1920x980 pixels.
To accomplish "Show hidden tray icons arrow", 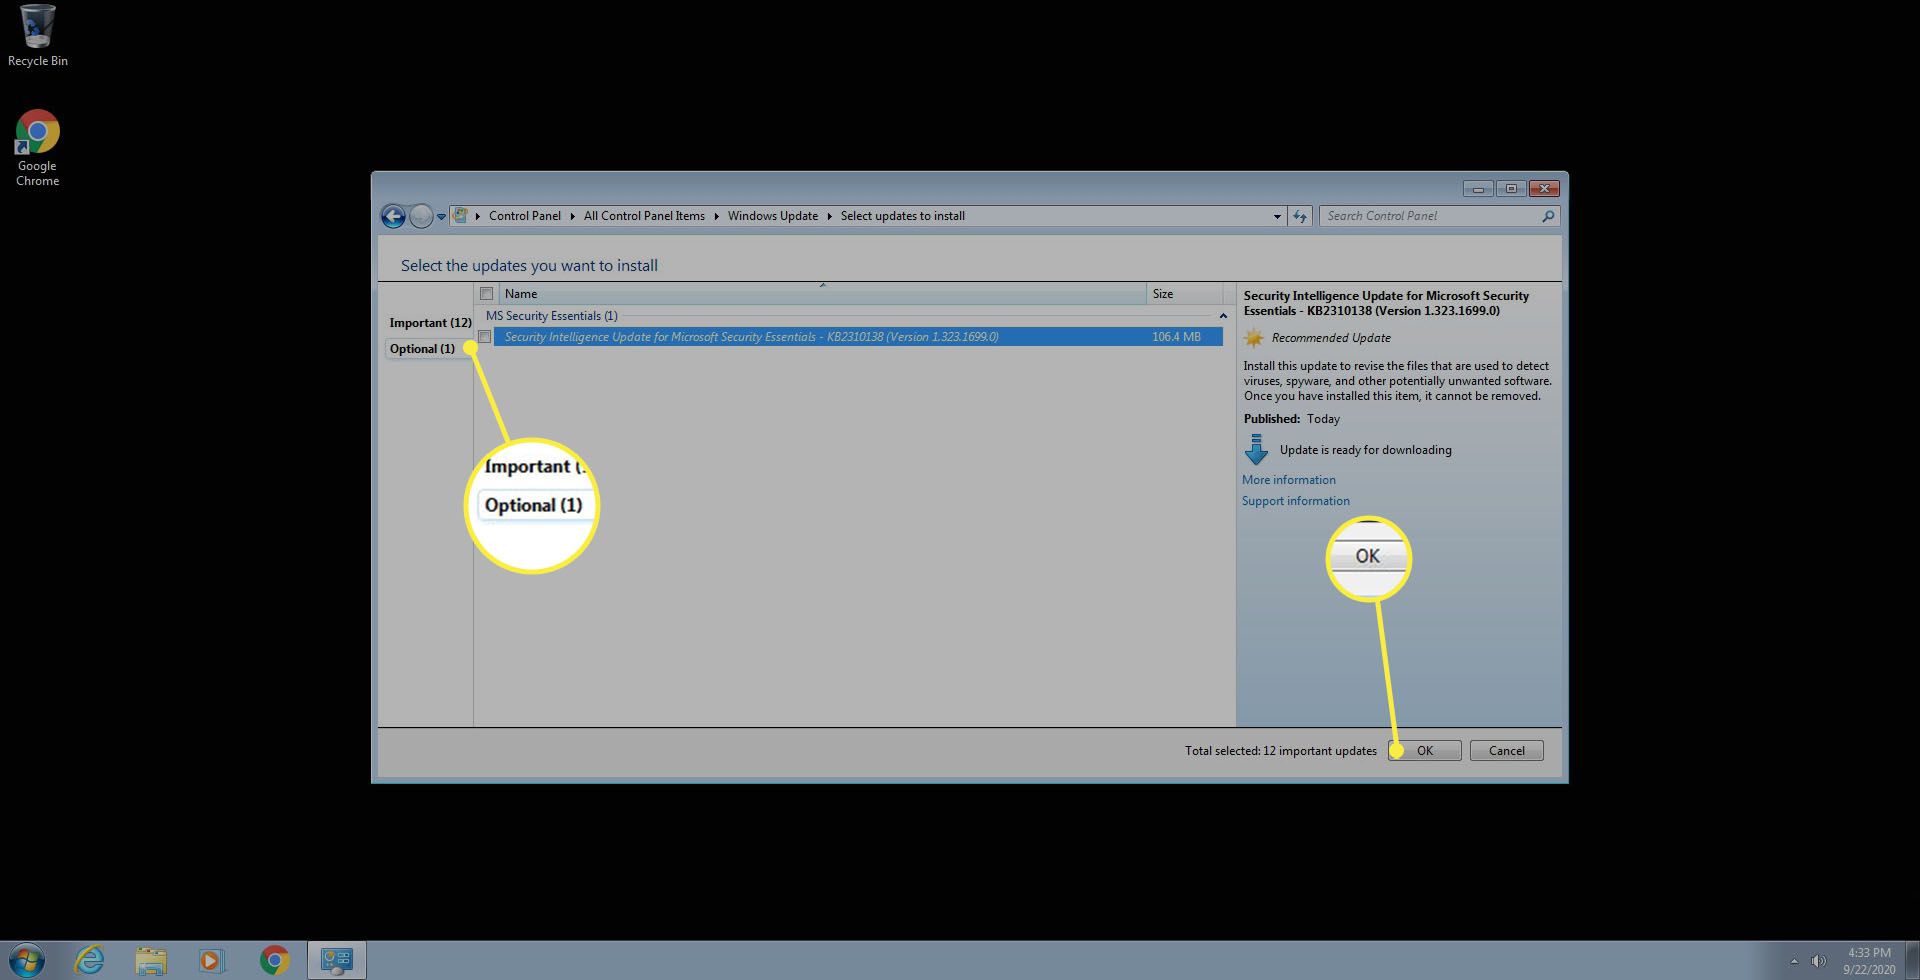I will pos(1794,962).
